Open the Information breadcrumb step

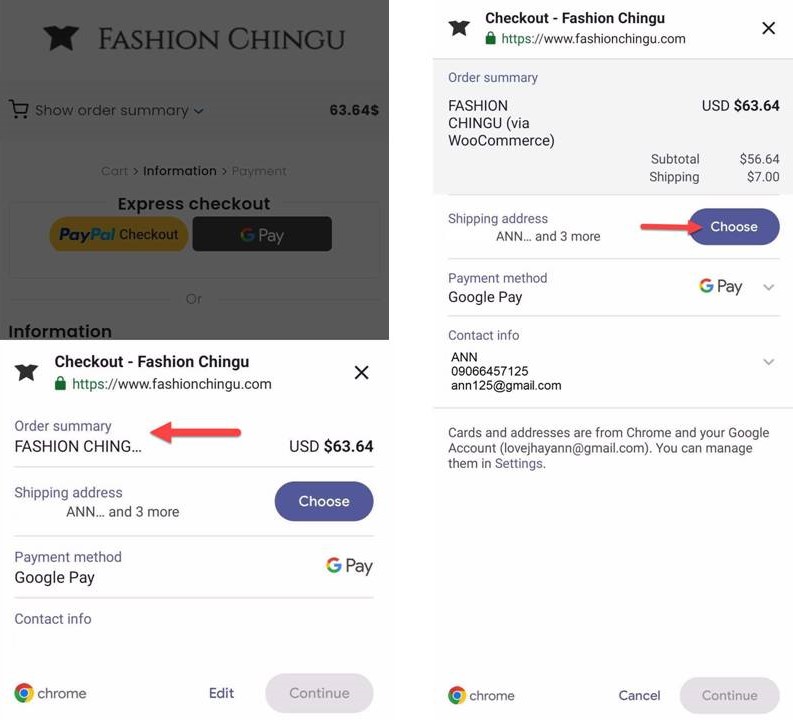180,171
